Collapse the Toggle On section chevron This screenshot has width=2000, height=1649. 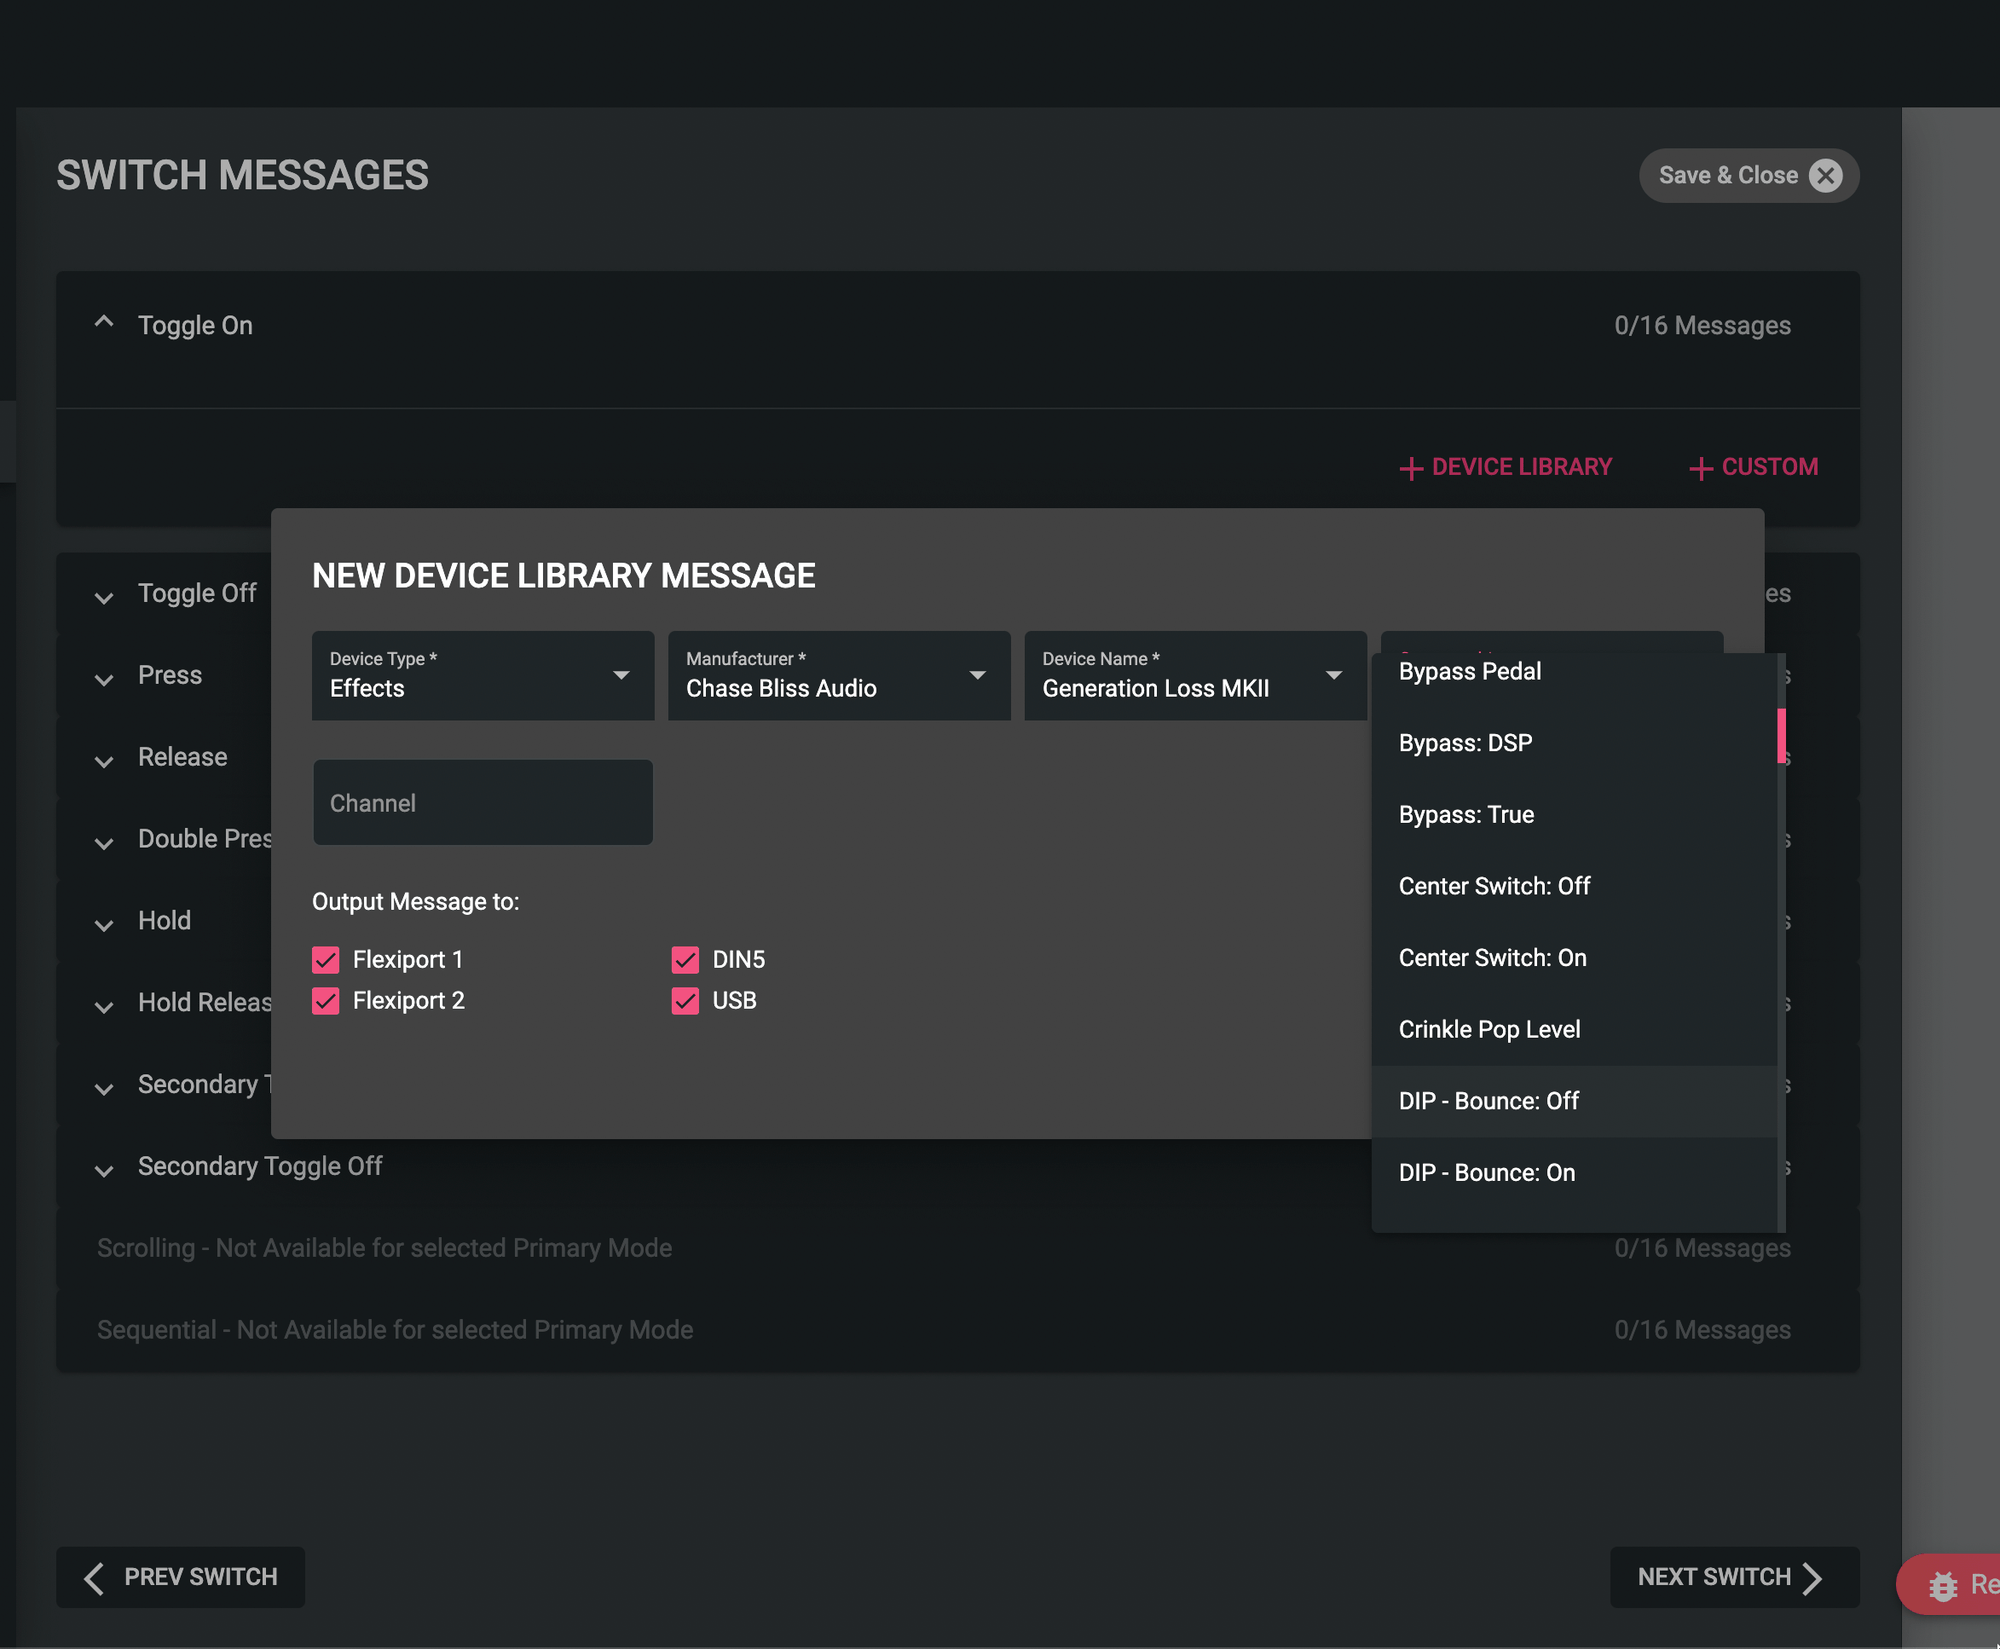104,323
